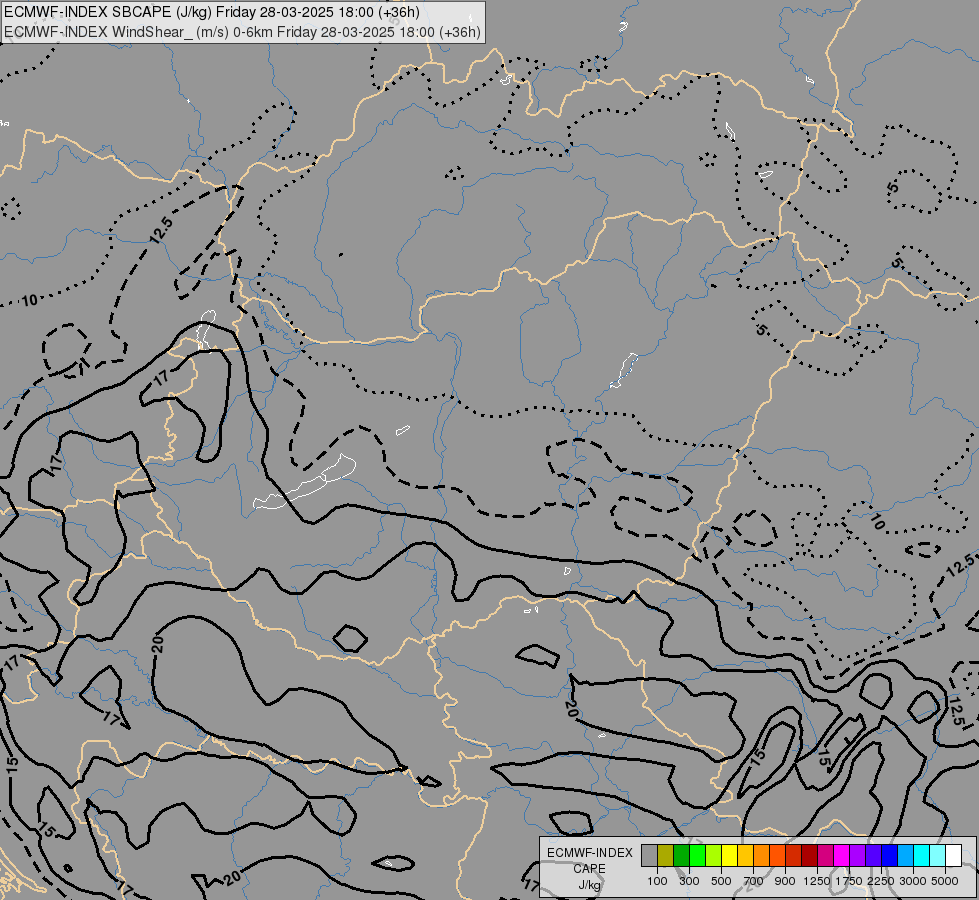This screenshot has height=900, width=979.
Task: Click the SBCAPE title line at top
Action: tap(212, 12)
